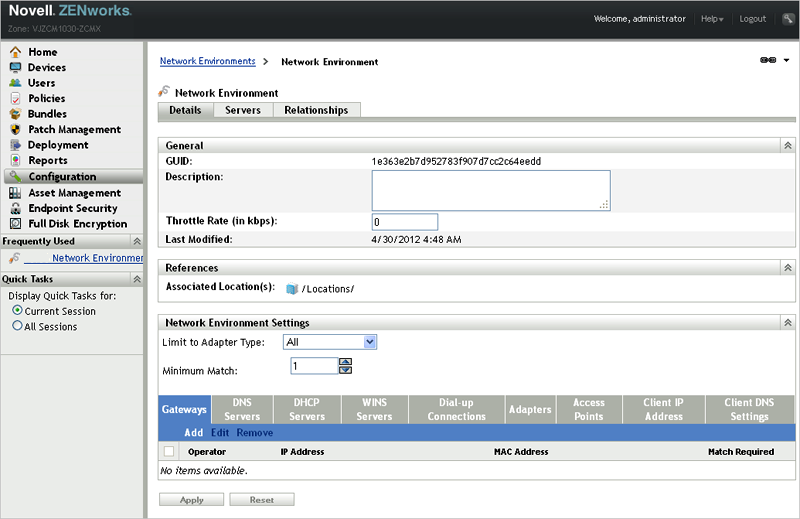Check the select-all checkbox in Gateways table
Image resolution: width=800 pixels, height=519 pixels.
coord(168,452)
